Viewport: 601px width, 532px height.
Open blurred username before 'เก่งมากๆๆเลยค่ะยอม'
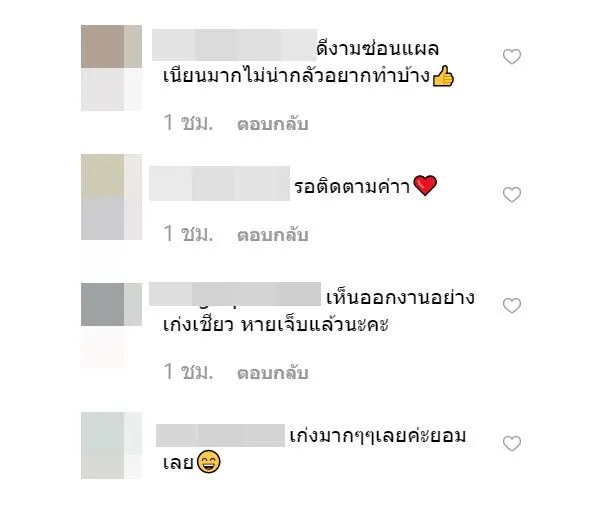pyautogui.click(x=220, y=435)
